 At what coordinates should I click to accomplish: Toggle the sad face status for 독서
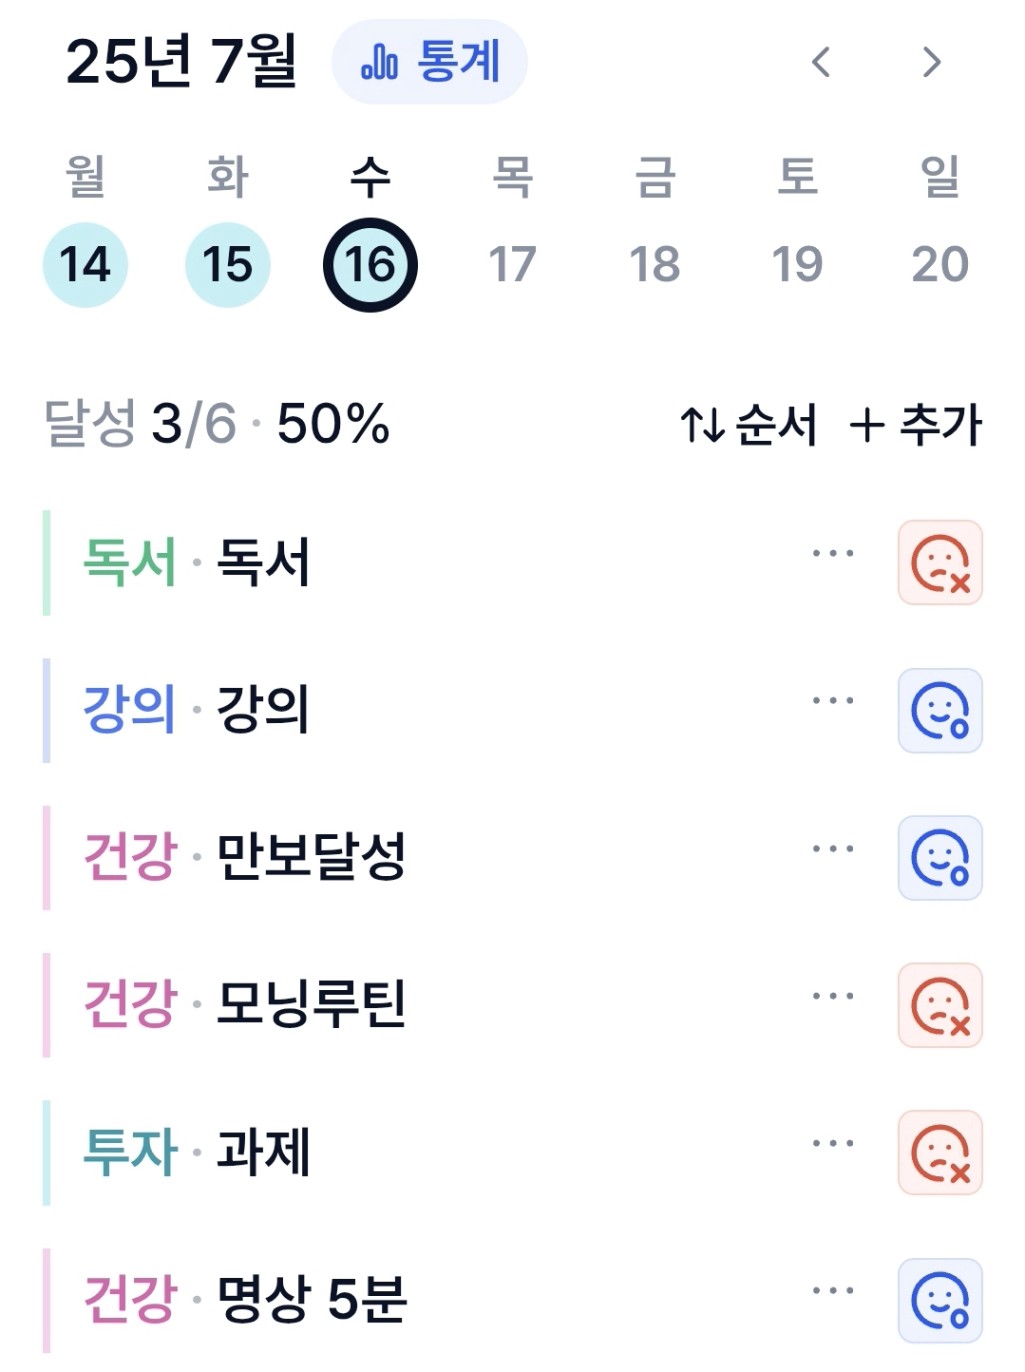[940, 563]
